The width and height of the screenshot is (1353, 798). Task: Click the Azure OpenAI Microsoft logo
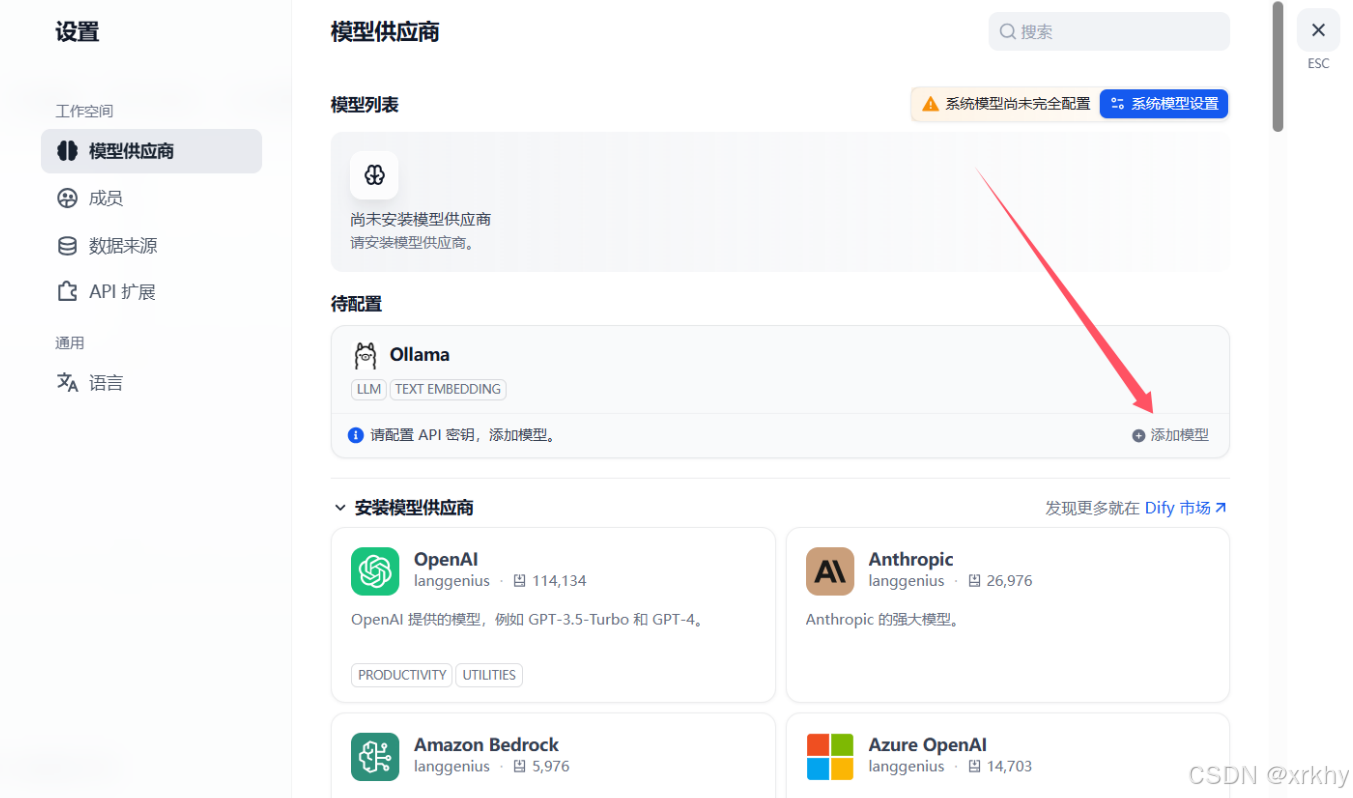tap(830, 757)
